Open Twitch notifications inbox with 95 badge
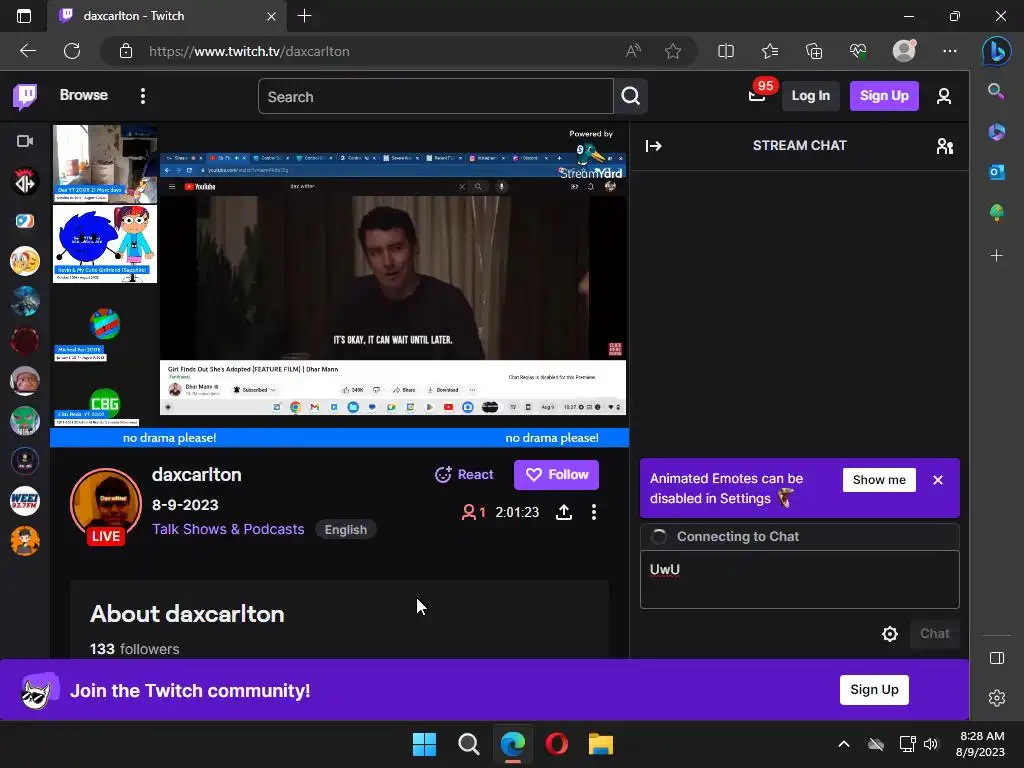 tap(758, 95)
